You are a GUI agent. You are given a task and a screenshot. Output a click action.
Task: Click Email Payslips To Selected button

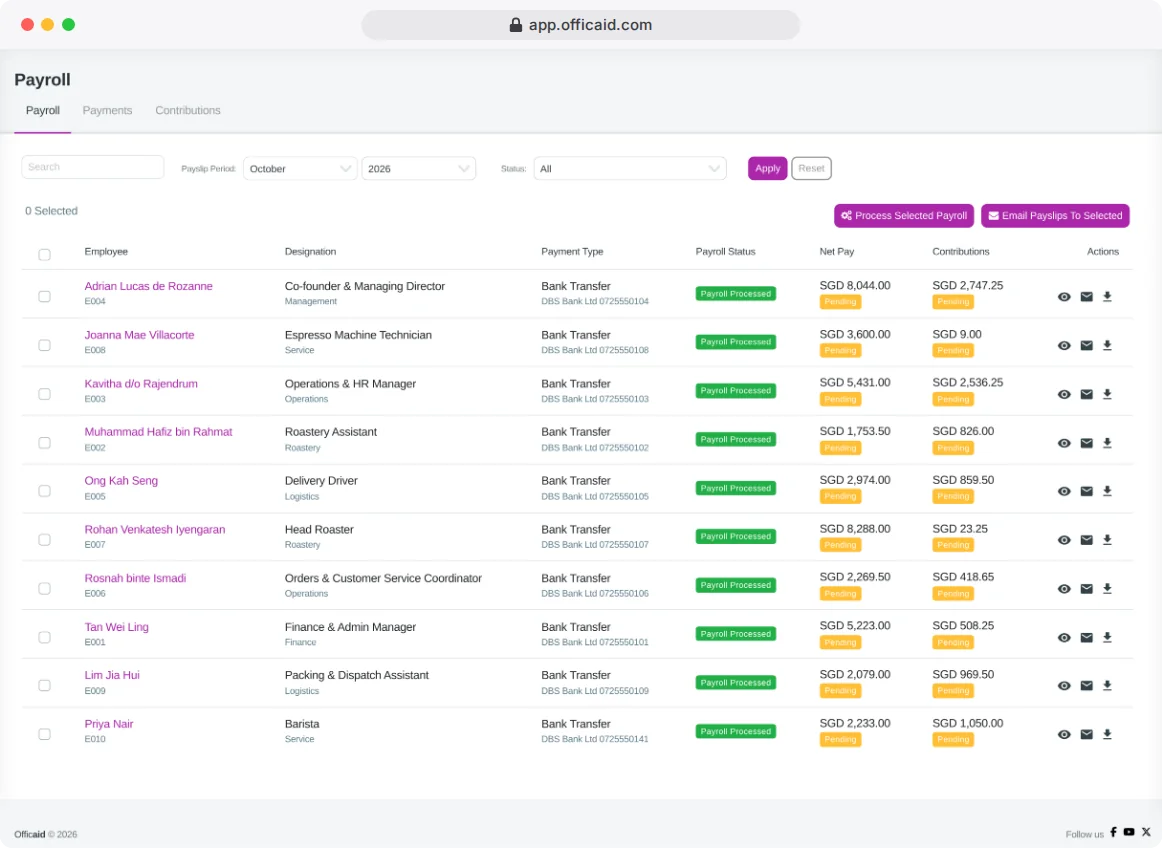pyautogui.click(x=1055, y=216)
